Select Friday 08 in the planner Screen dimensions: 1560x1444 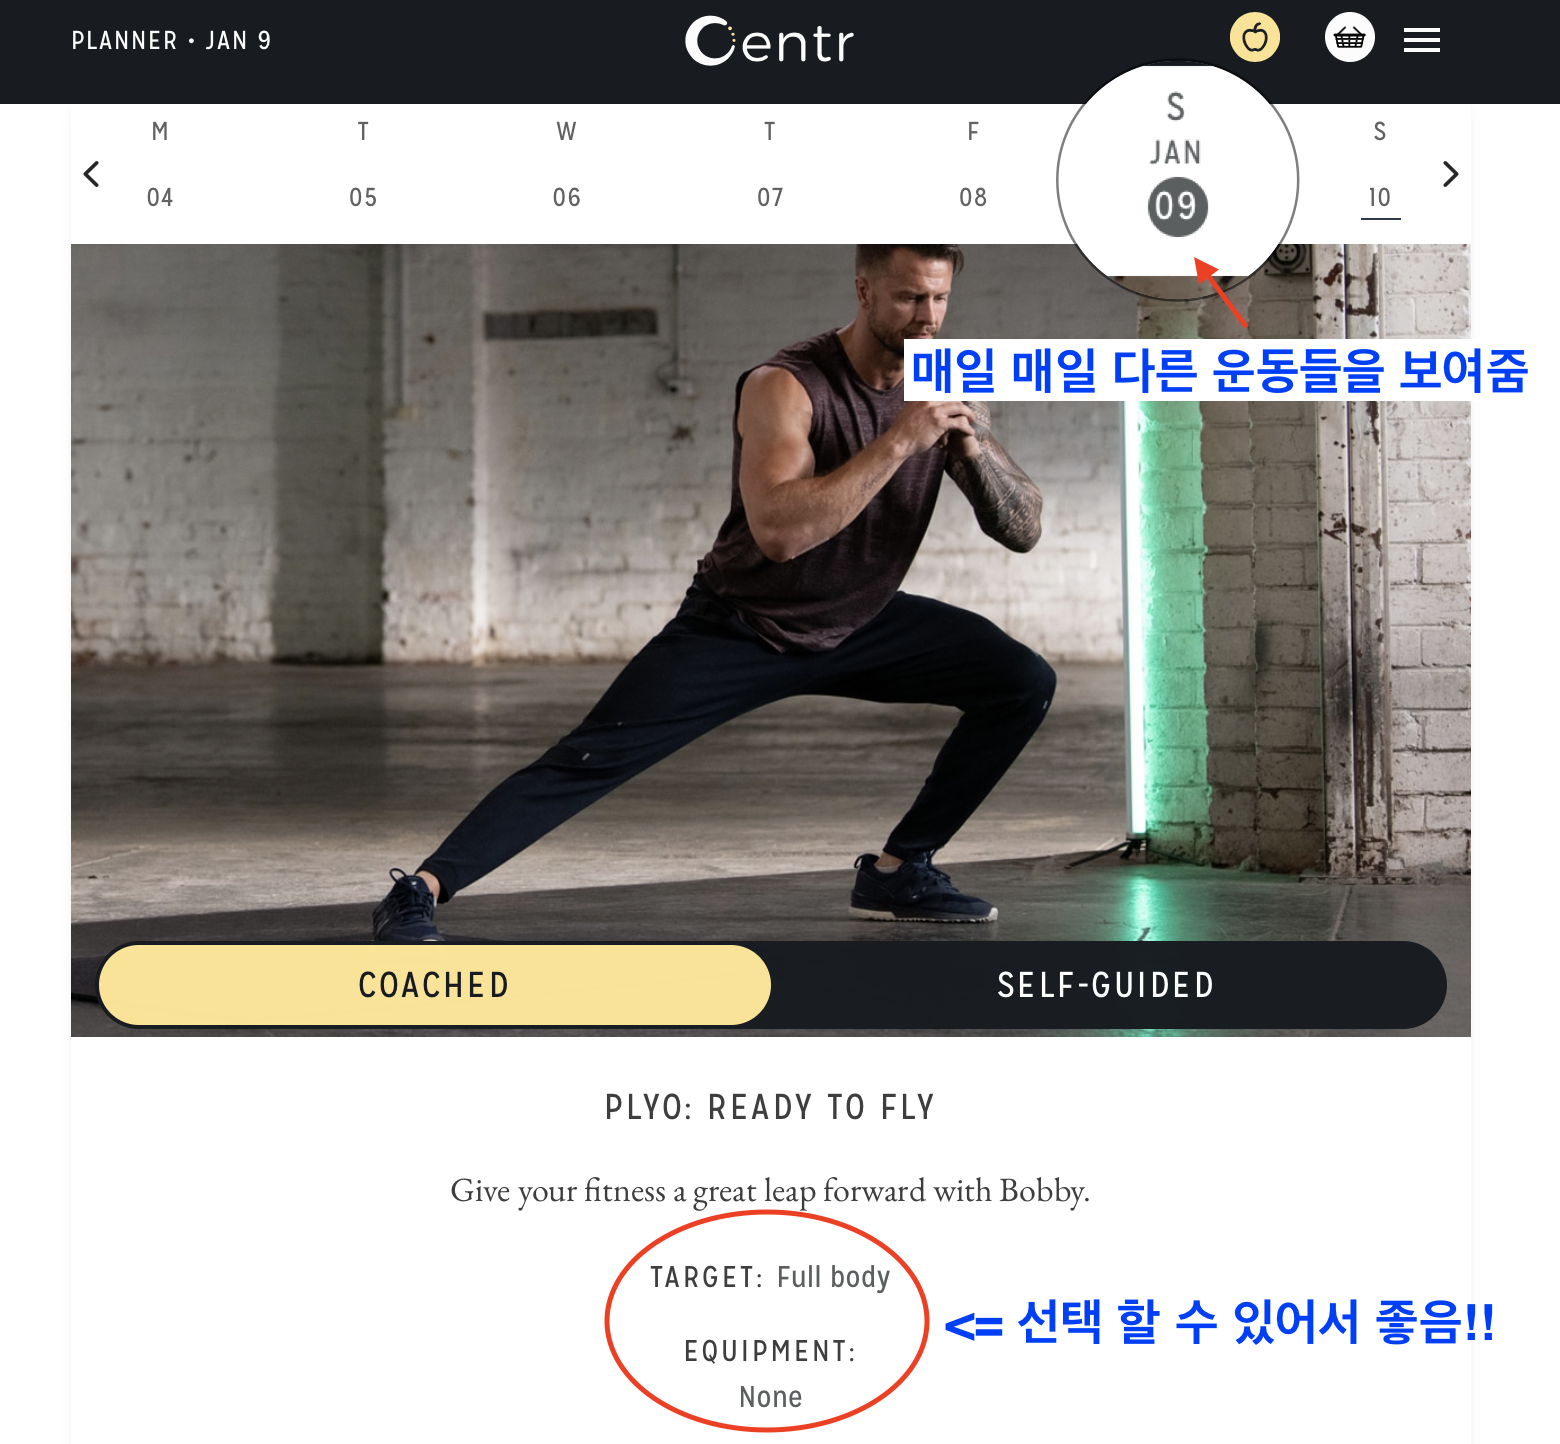click(x=973, y=165)
